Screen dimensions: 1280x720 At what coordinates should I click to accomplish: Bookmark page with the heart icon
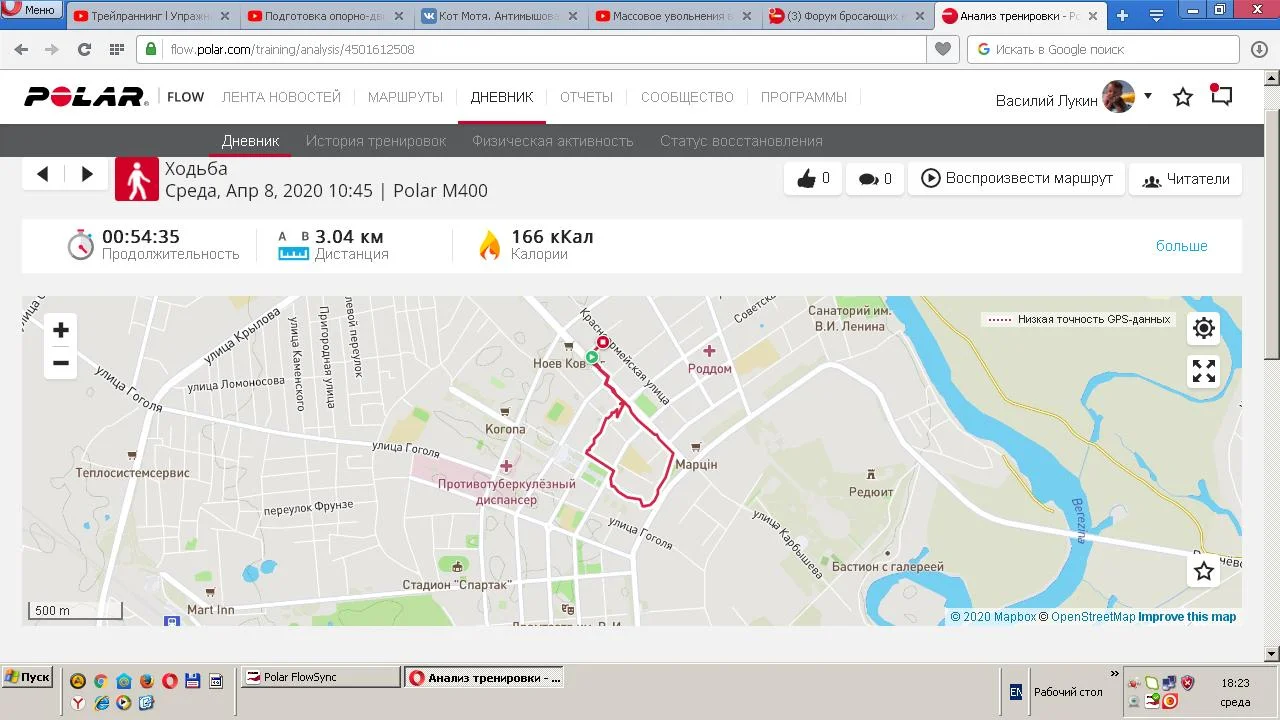[x=942, y=49]
